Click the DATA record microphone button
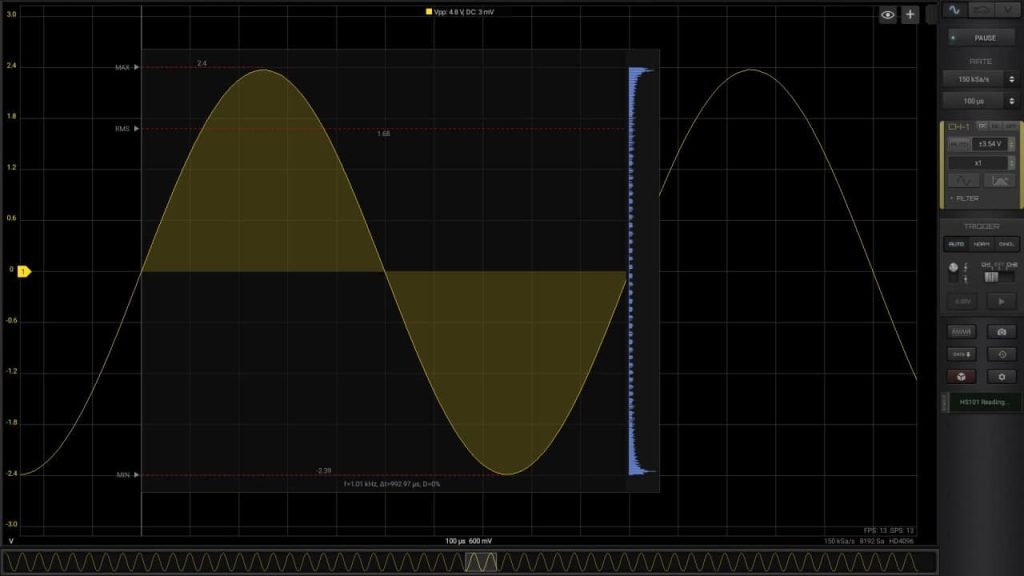1024x576 pixels. (x=961, y=354)
